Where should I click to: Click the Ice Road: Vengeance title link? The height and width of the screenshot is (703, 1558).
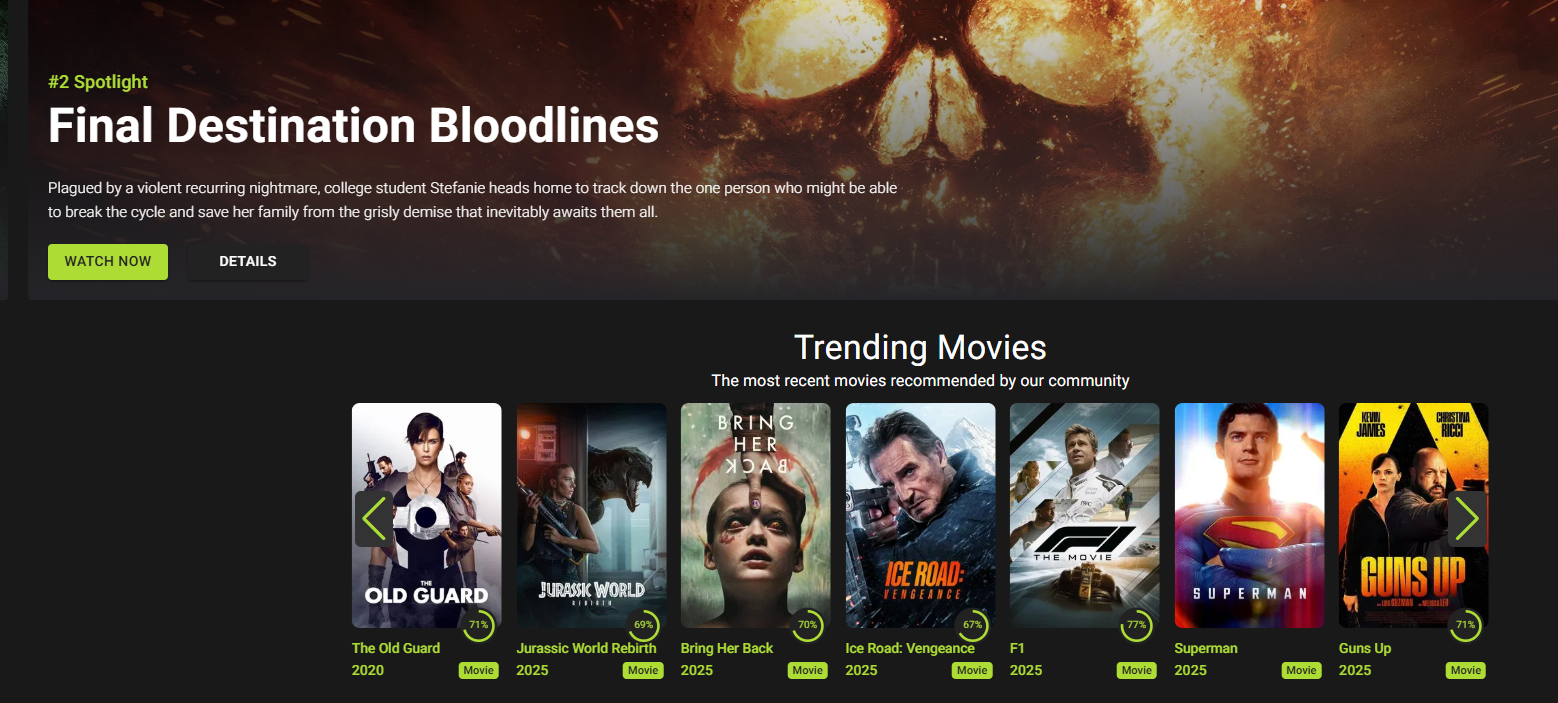click(x=910, y=648)
